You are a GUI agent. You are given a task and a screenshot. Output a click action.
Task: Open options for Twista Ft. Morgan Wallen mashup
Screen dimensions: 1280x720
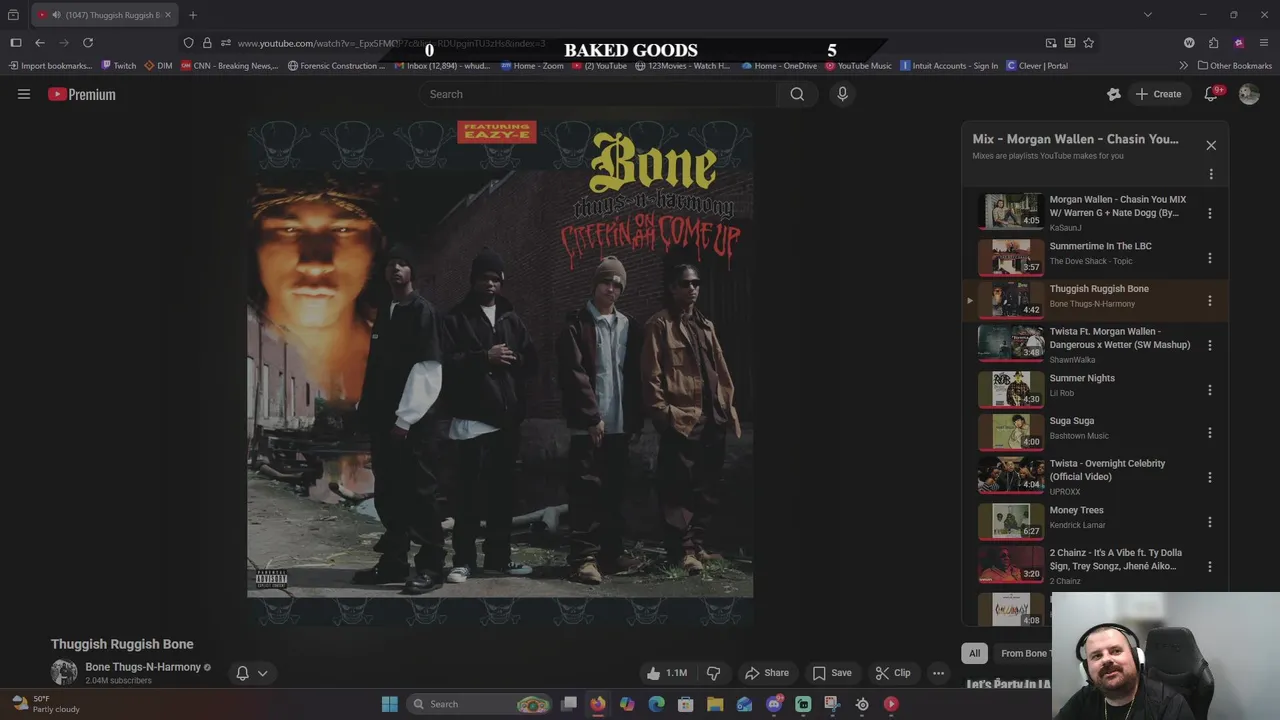(x=1210, y=345)
